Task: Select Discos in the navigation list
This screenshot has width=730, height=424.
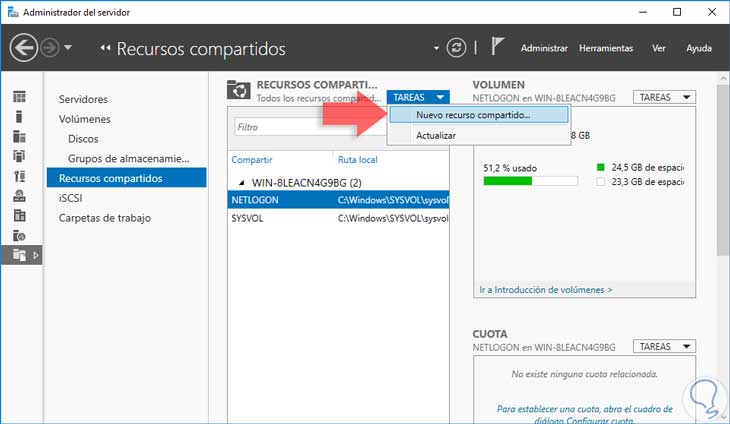Action: (x=83, y=139)
